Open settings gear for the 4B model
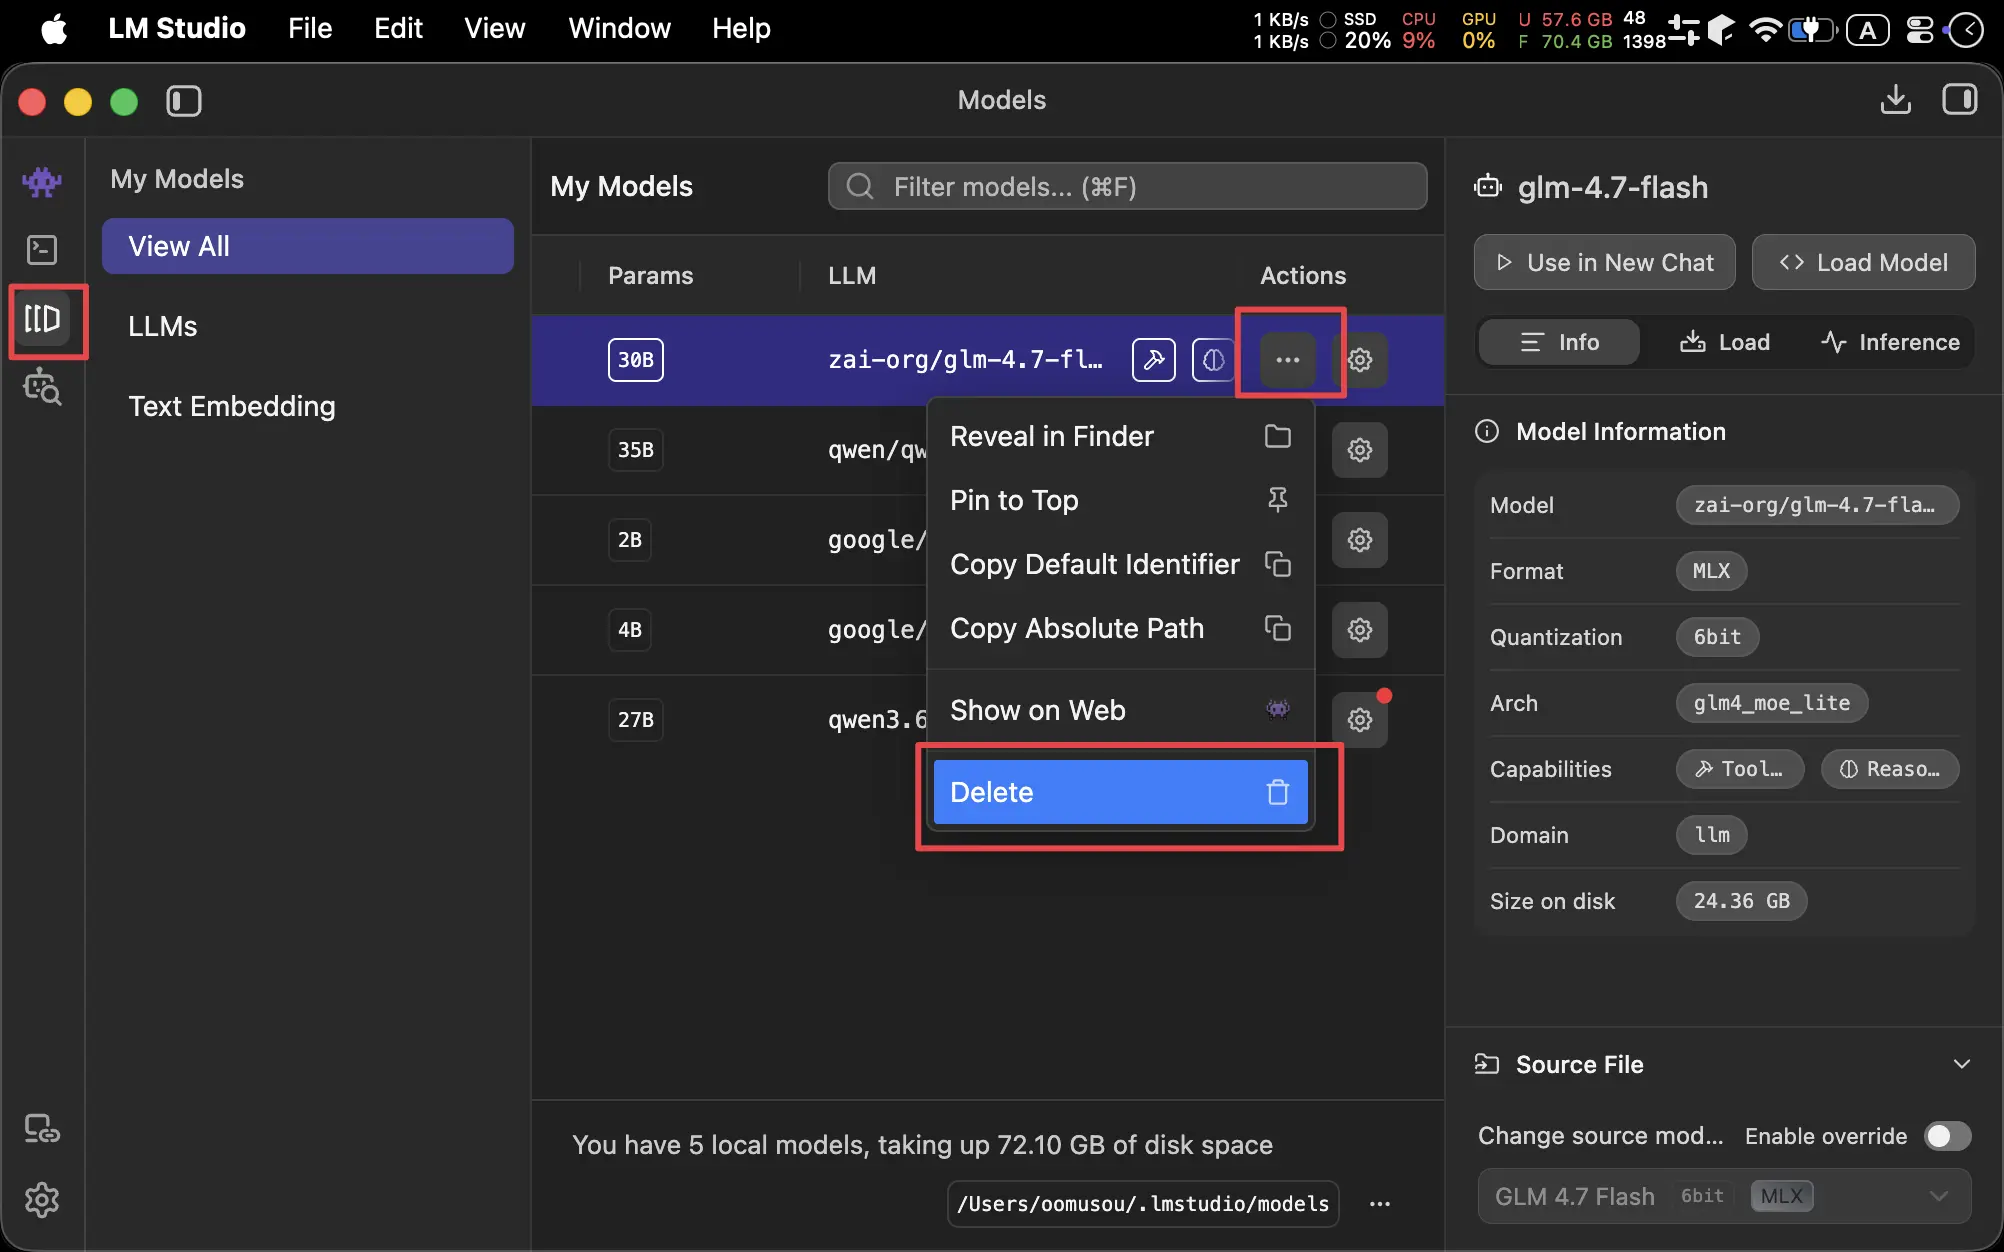The image size is (2004, 1252). [1360, 630]
